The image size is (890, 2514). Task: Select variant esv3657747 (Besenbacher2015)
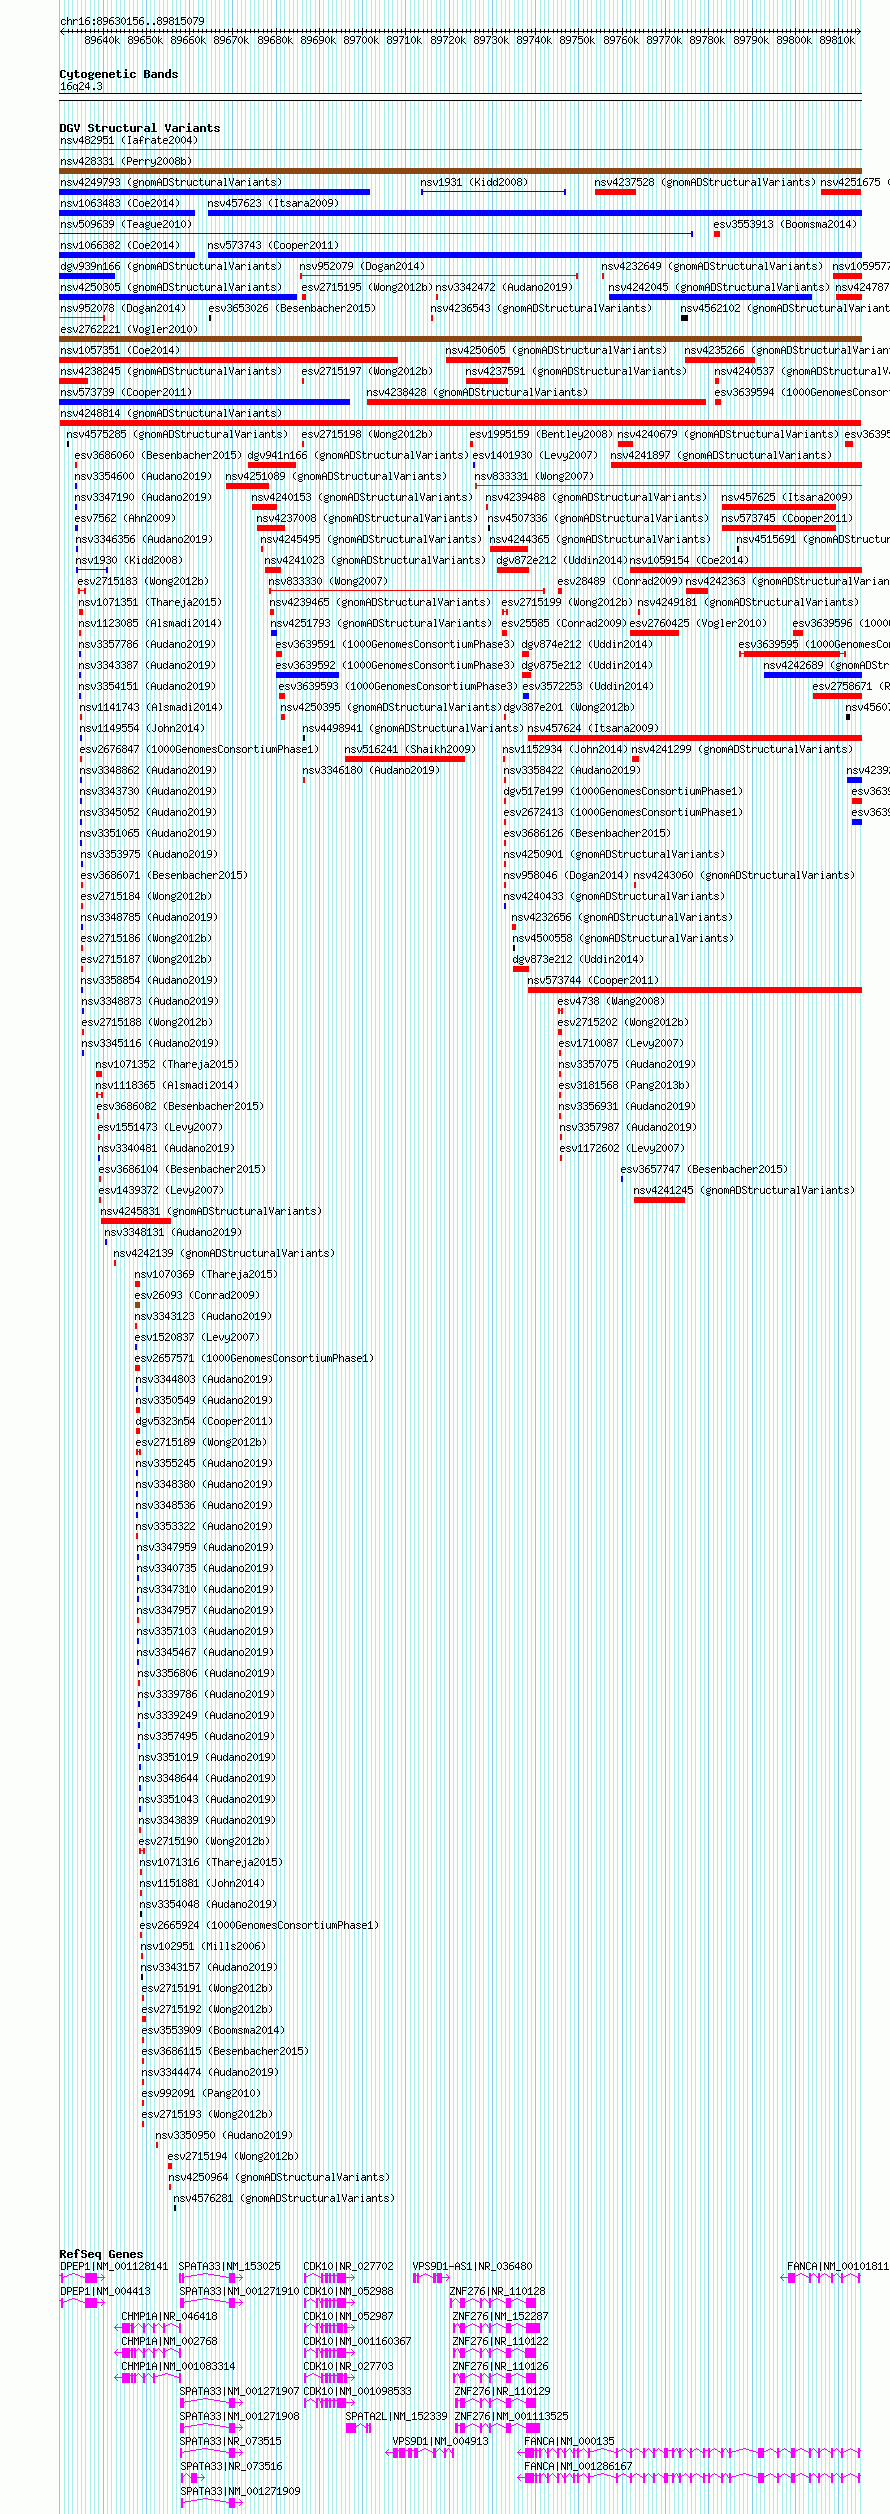[x=704, y=1169]
